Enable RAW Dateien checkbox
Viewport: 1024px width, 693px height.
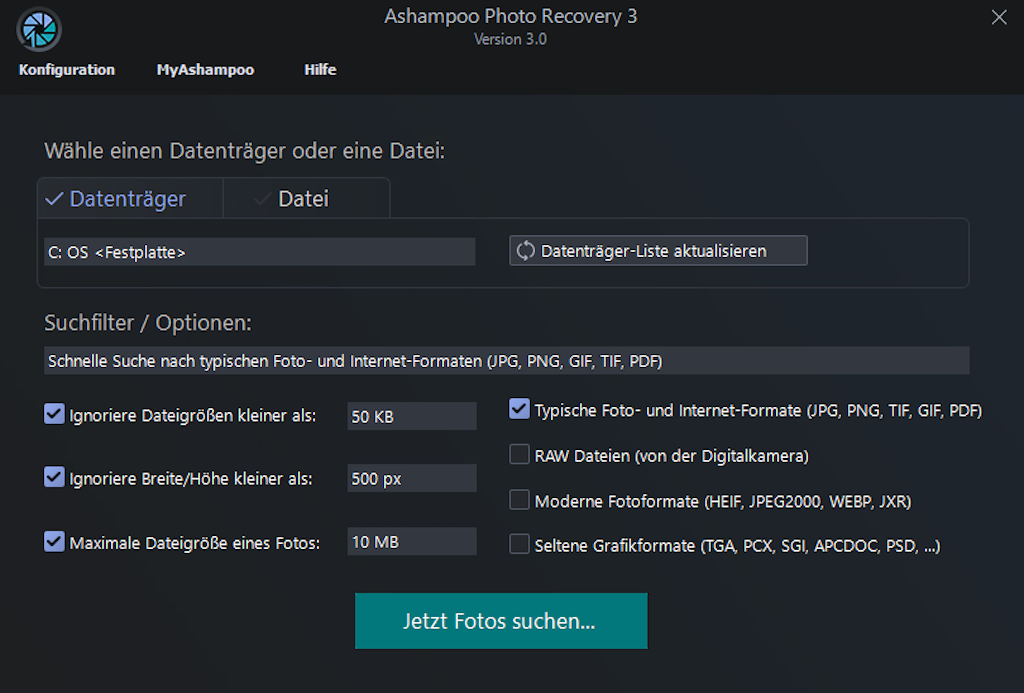519,455
